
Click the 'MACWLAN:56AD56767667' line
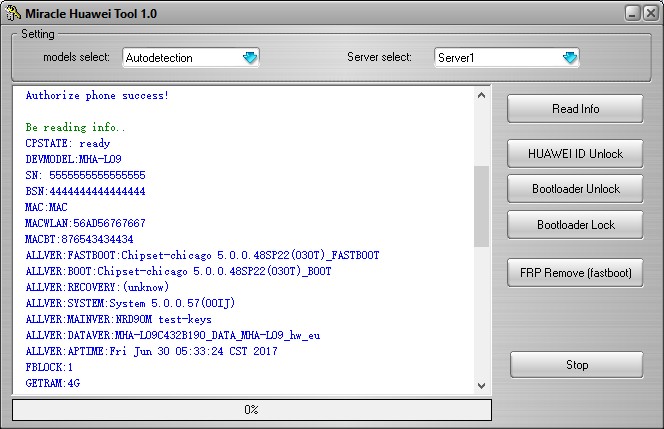(x=85, y=223)
